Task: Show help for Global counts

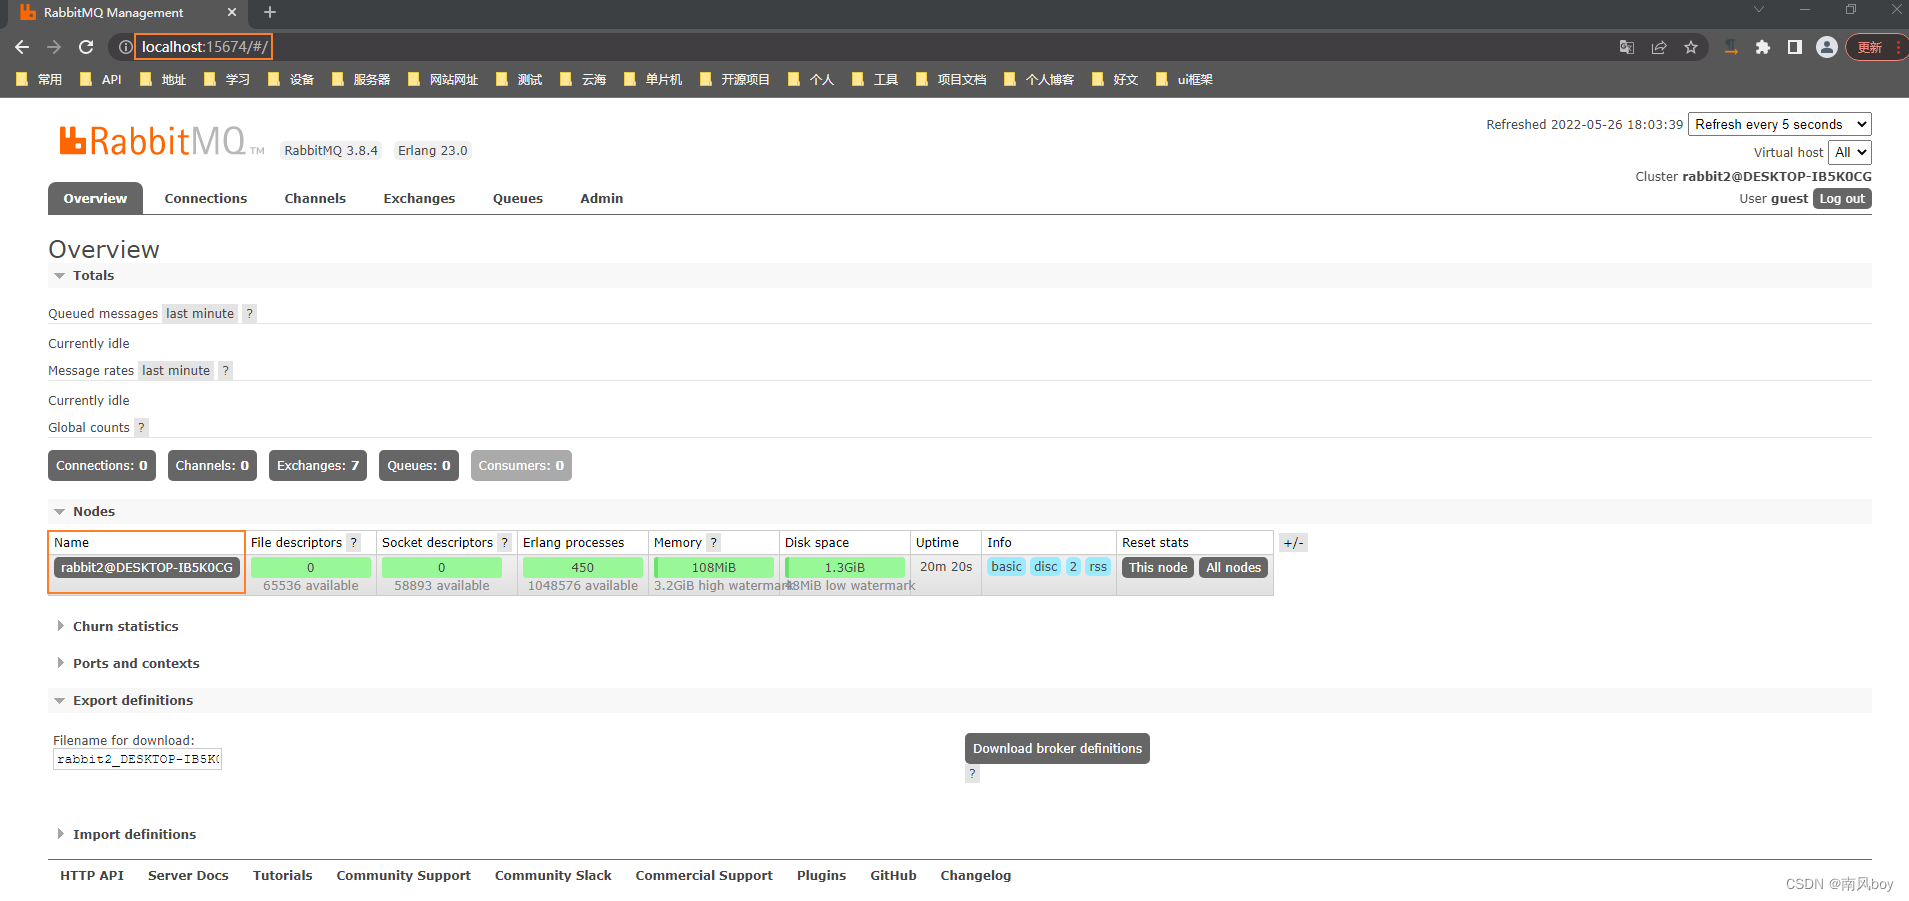Action: coord(142,427)
